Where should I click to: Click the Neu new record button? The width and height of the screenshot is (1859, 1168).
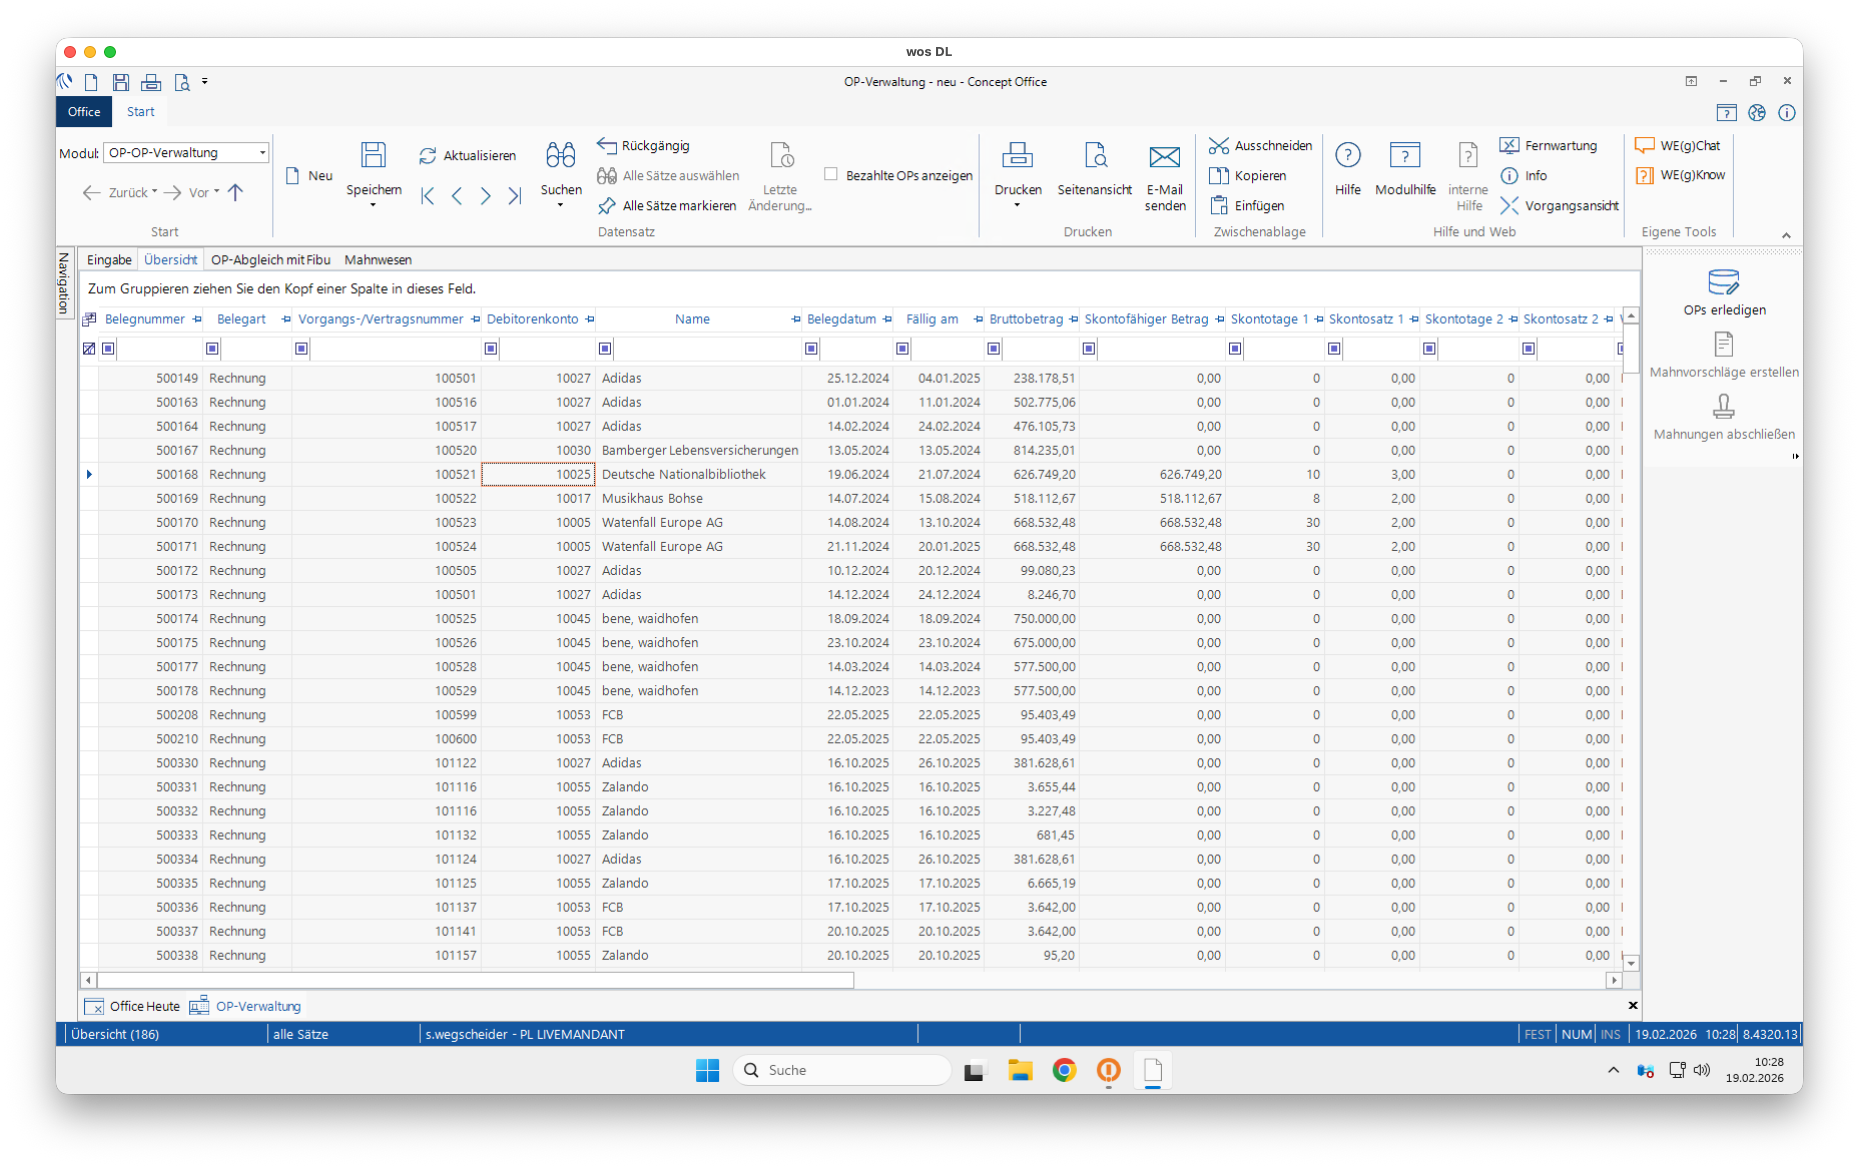(x=309, y=176)
